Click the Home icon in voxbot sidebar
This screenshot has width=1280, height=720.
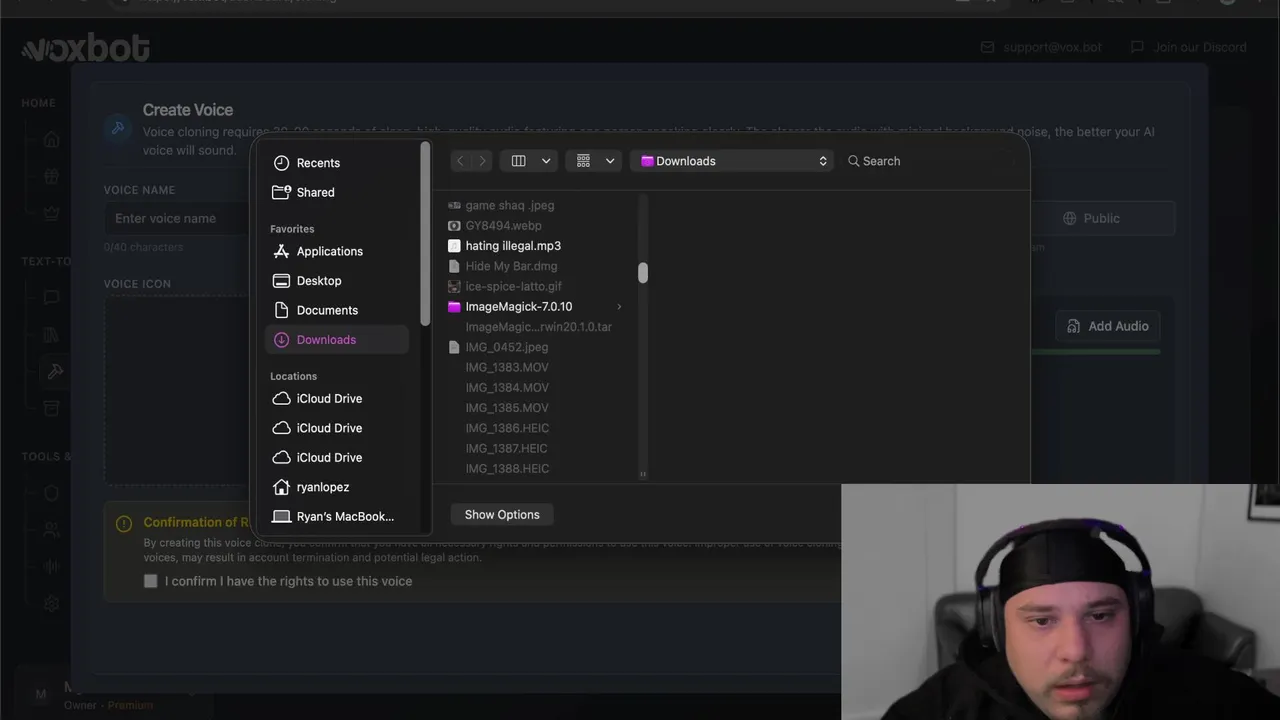(x=52, y=140)
